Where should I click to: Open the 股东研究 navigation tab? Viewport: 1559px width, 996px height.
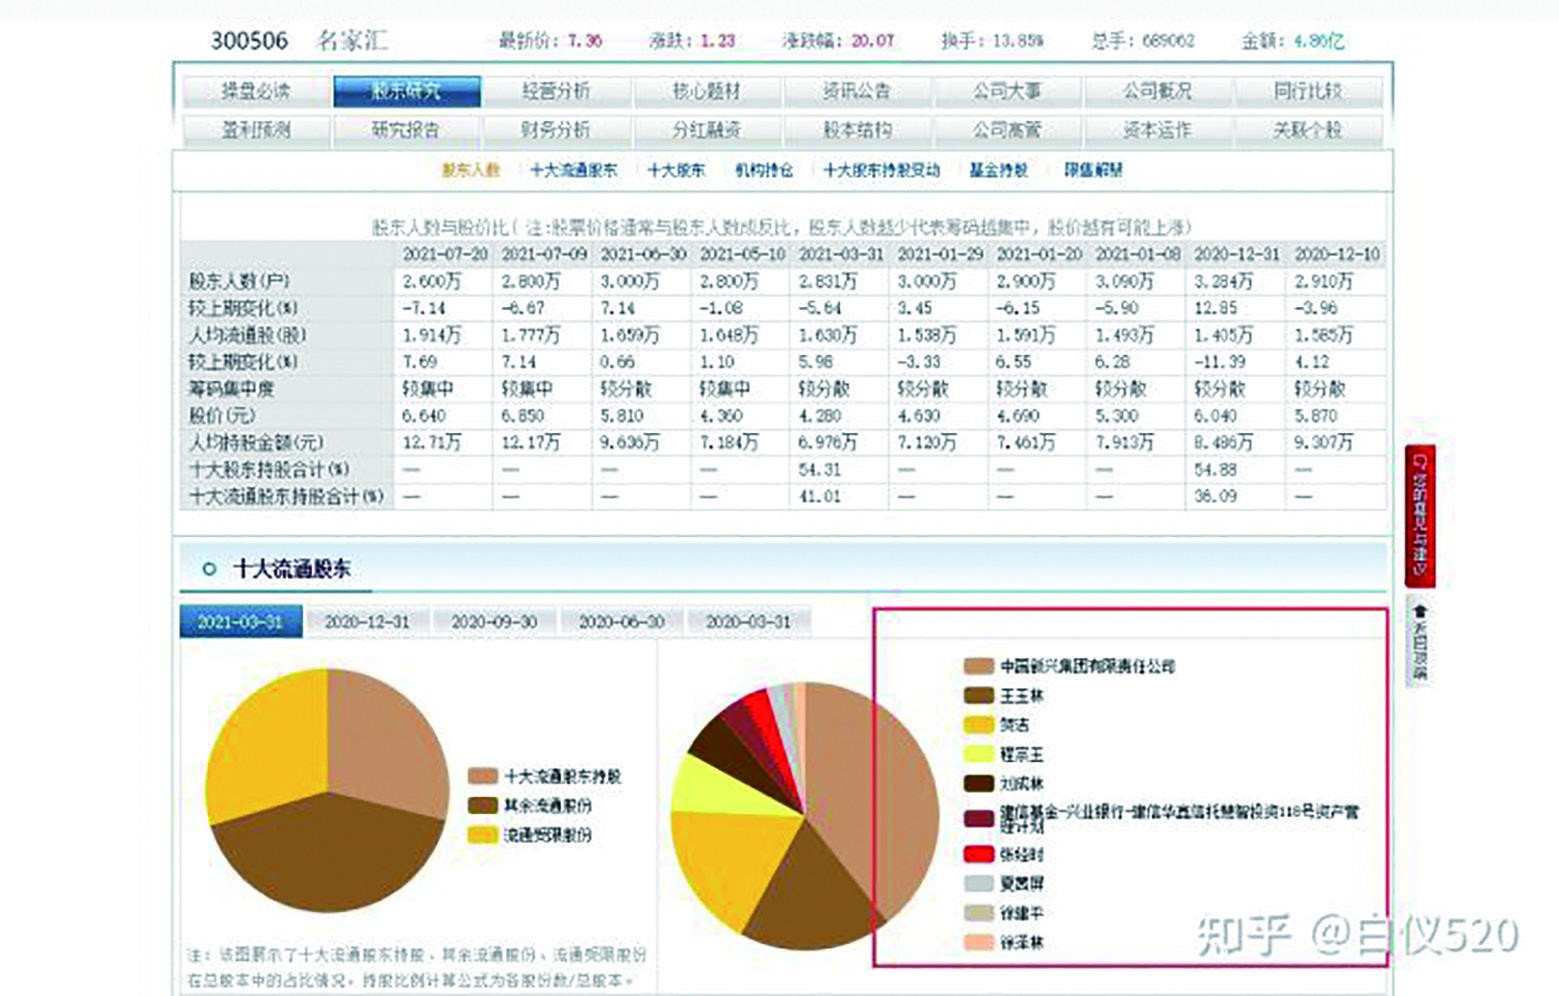(404, 89)
